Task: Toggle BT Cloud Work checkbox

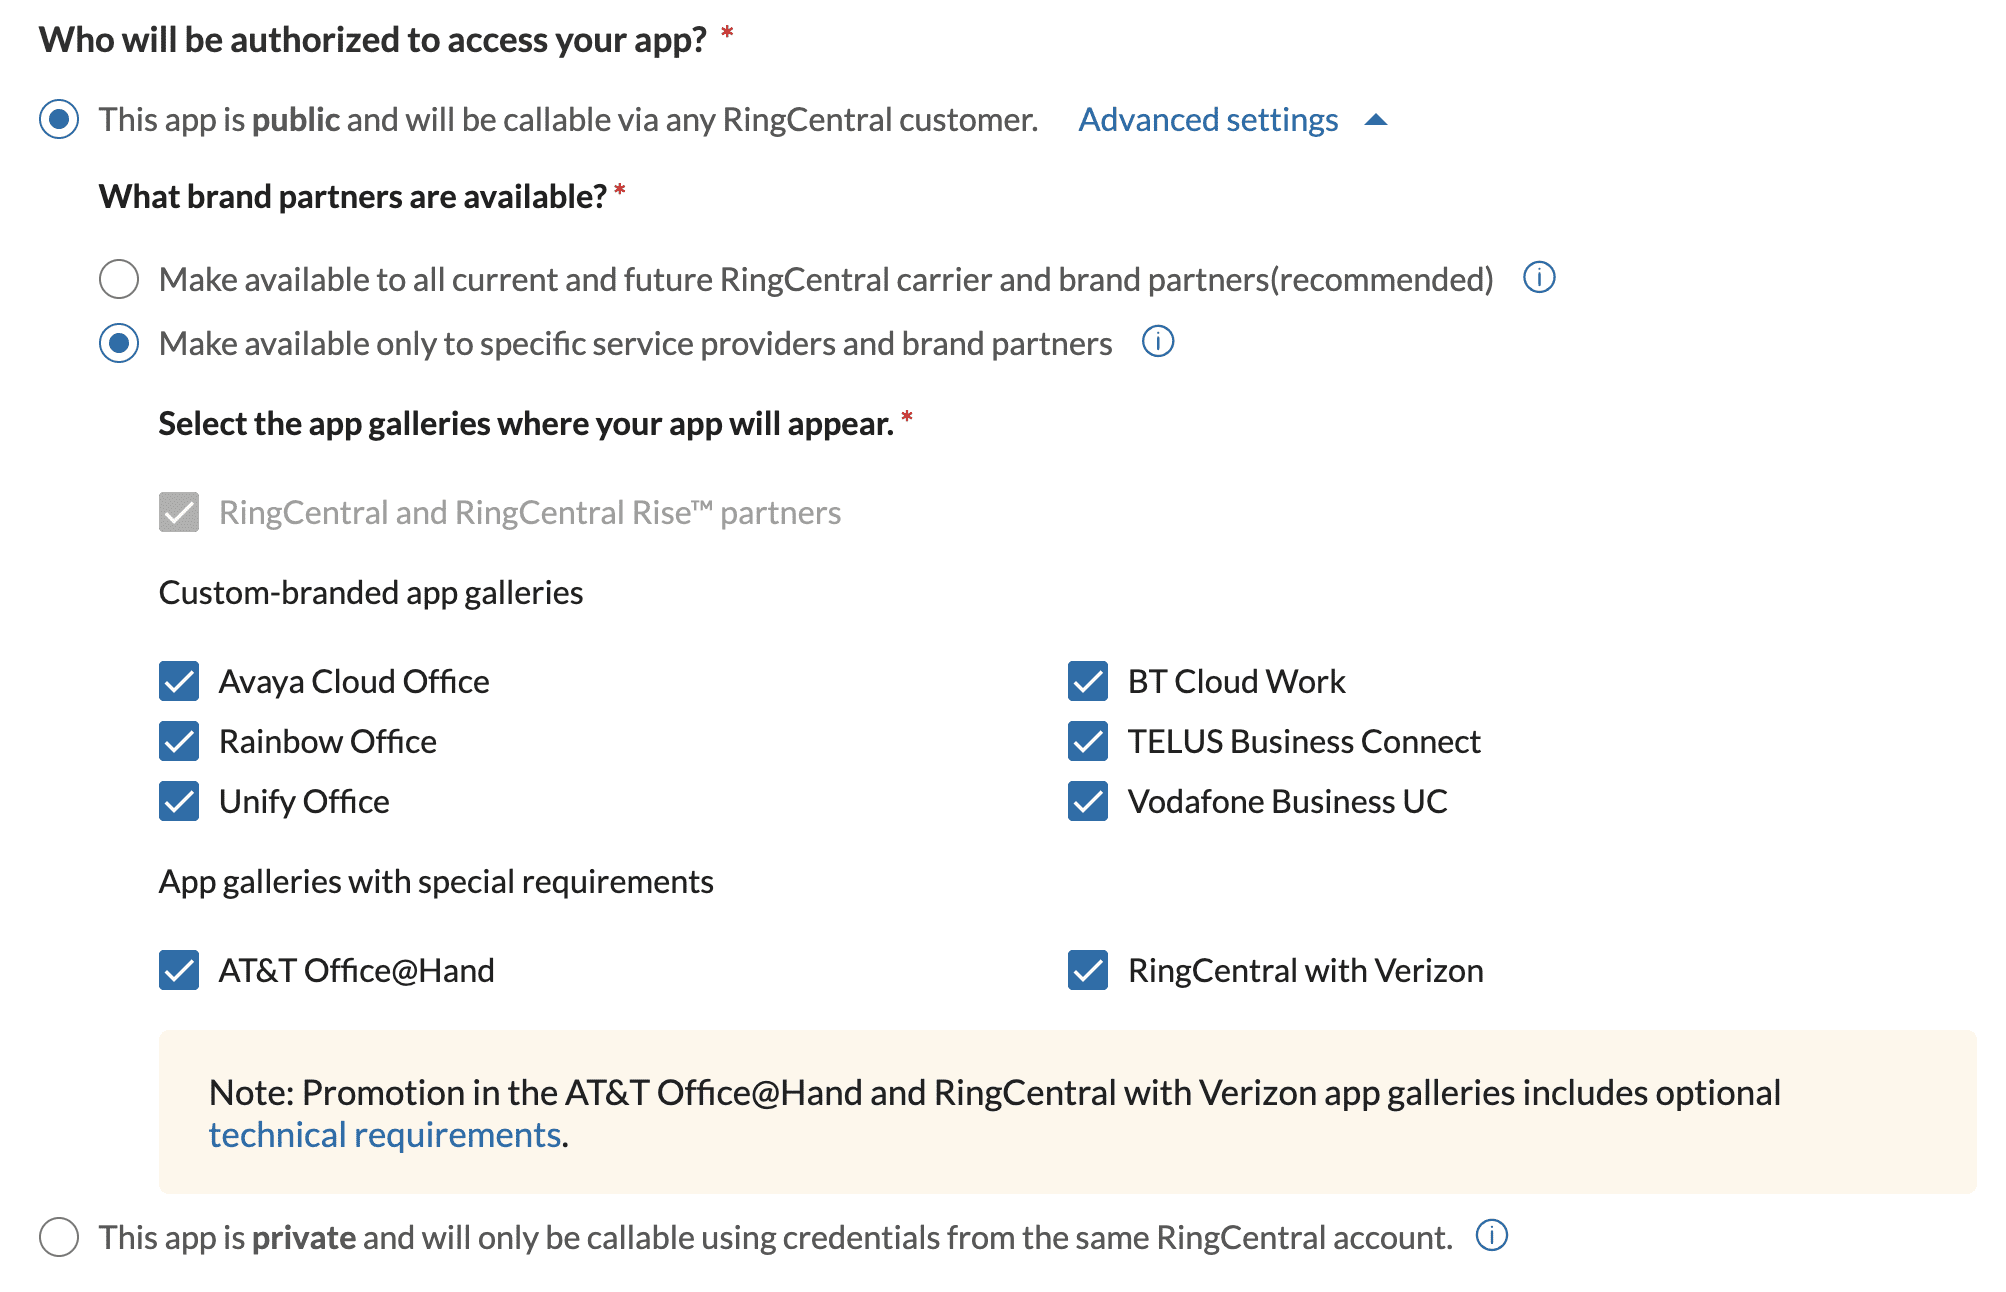Action: 1088,681
